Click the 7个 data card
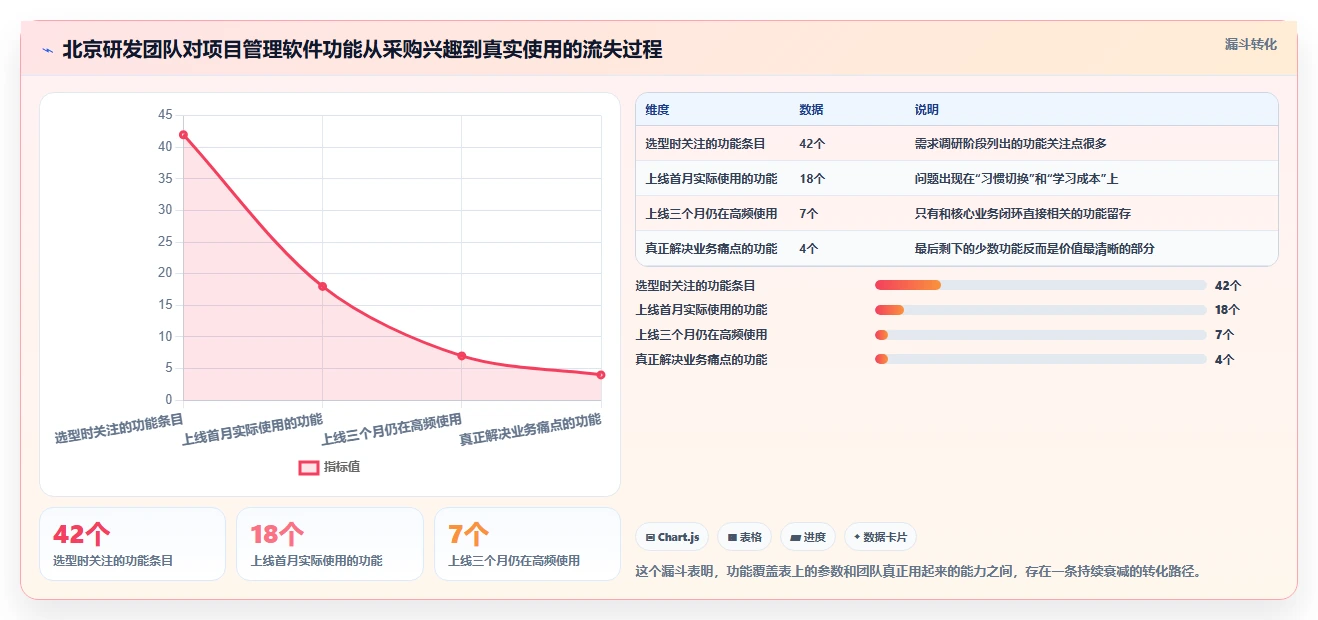Viewport: 1318px width, 620px height. (527, 544)
